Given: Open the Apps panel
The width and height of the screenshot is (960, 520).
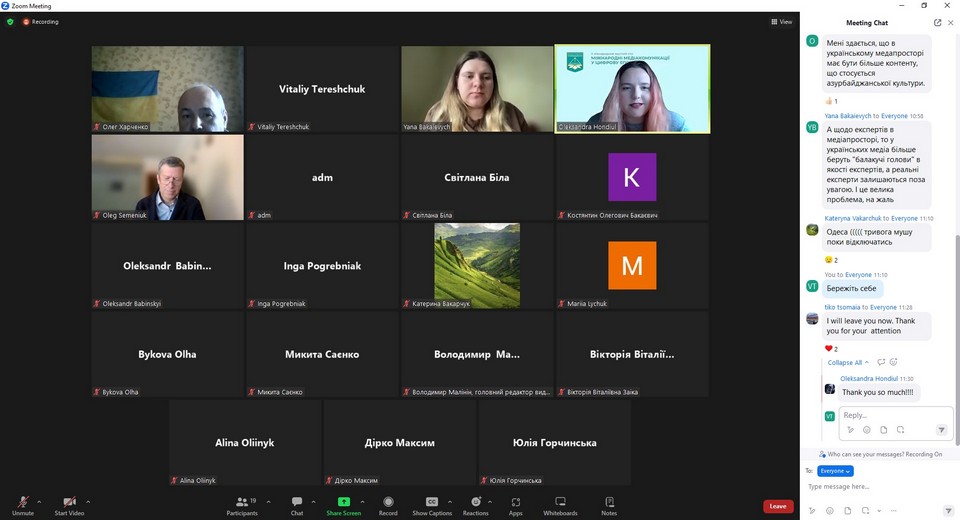Looking at the screenshot, I should 516,505.
